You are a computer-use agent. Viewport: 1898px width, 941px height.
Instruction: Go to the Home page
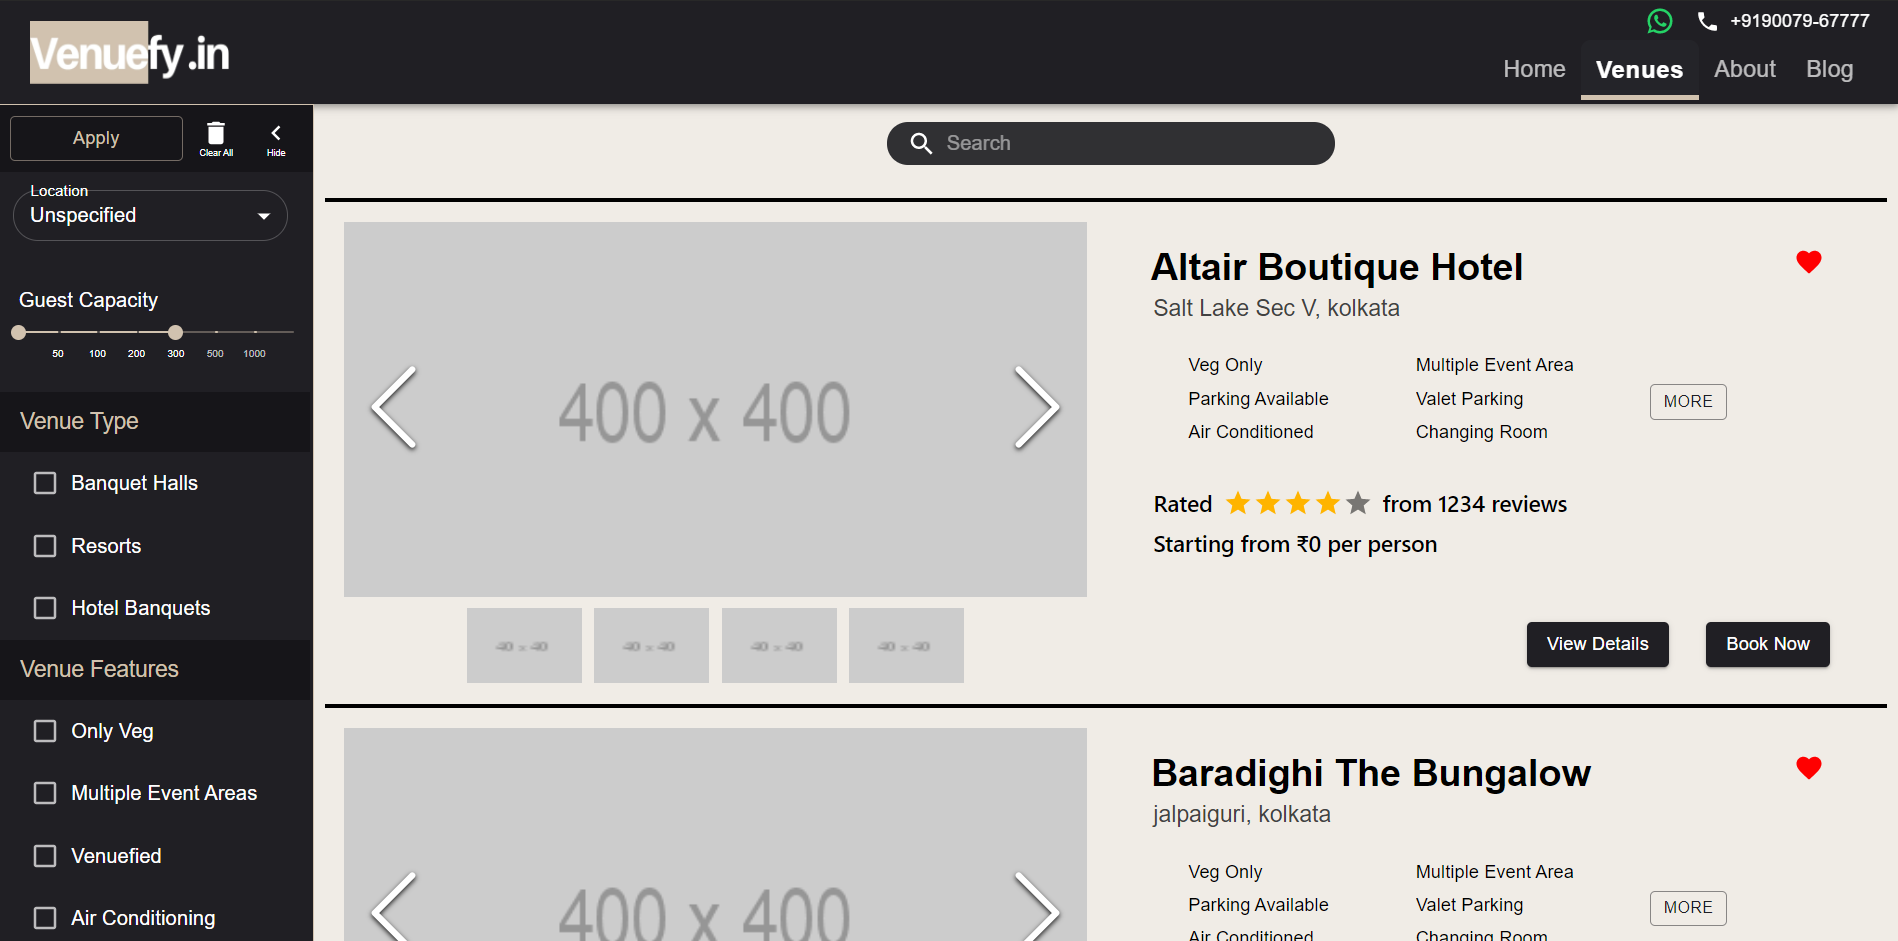(x=1534, y=69)
